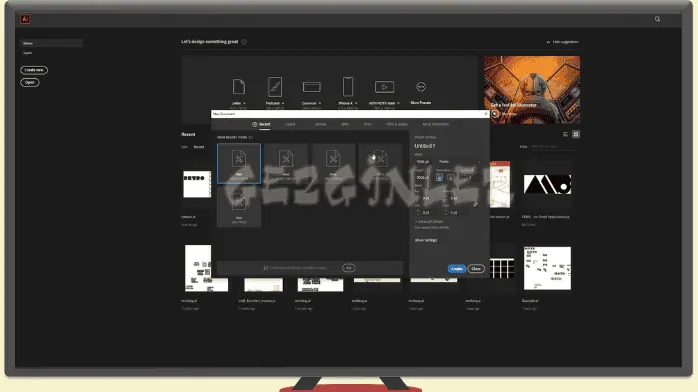Expand the Postcard preset dropdown chevron

[x=284, y=103]
